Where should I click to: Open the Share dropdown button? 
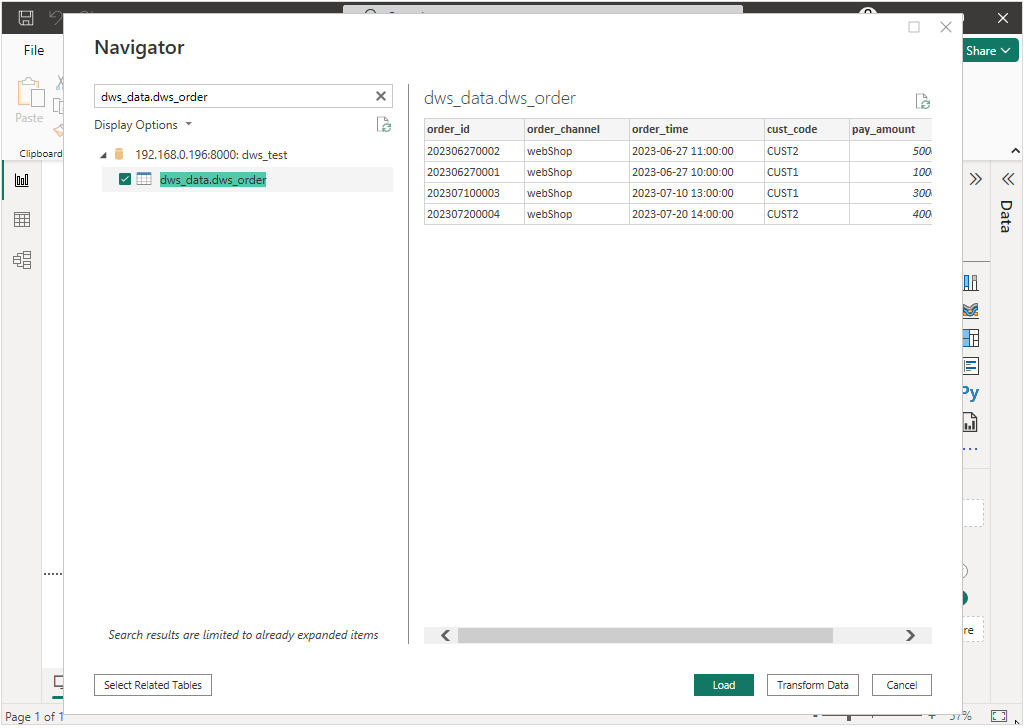988,51
